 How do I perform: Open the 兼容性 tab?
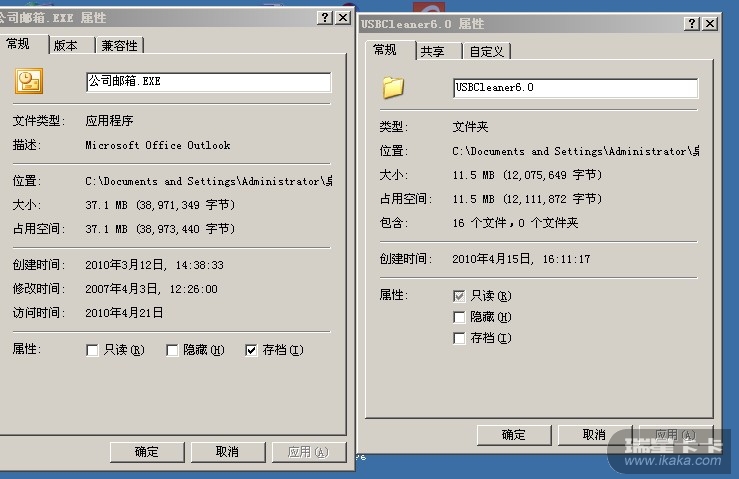tap(120, 45)
